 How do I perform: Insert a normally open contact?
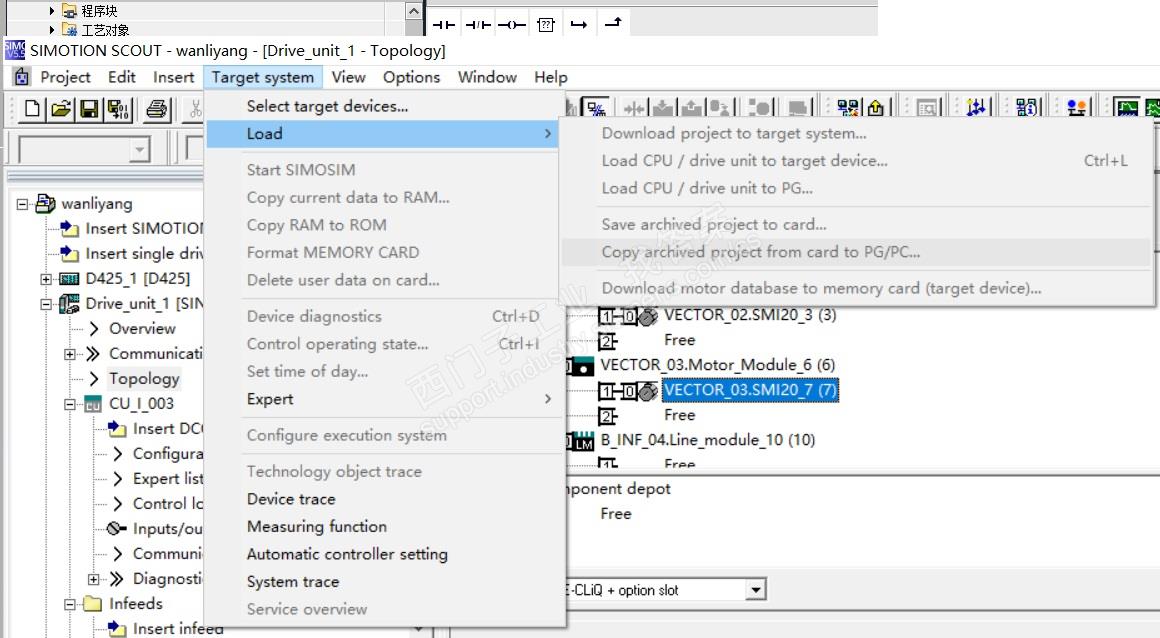(x=443, y=24)
